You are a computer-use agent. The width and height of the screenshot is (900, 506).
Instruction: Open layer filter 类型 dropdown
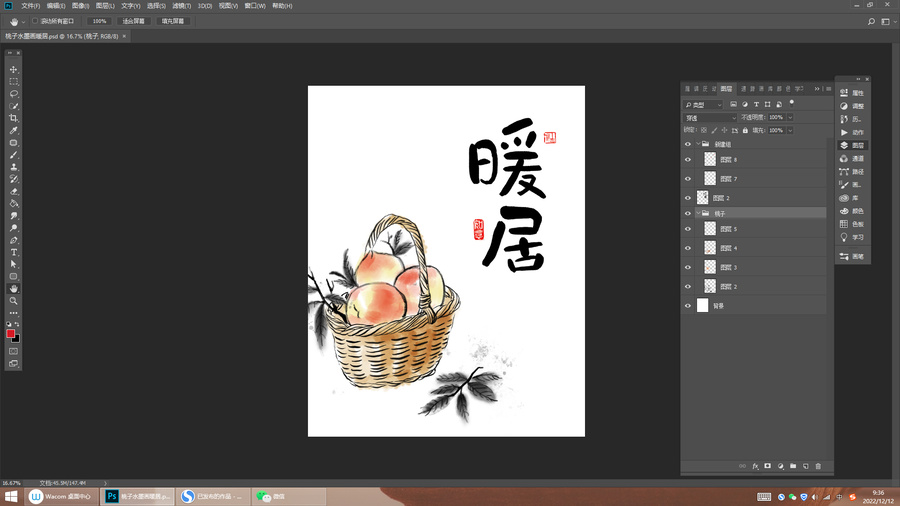[x=703, y=104]
